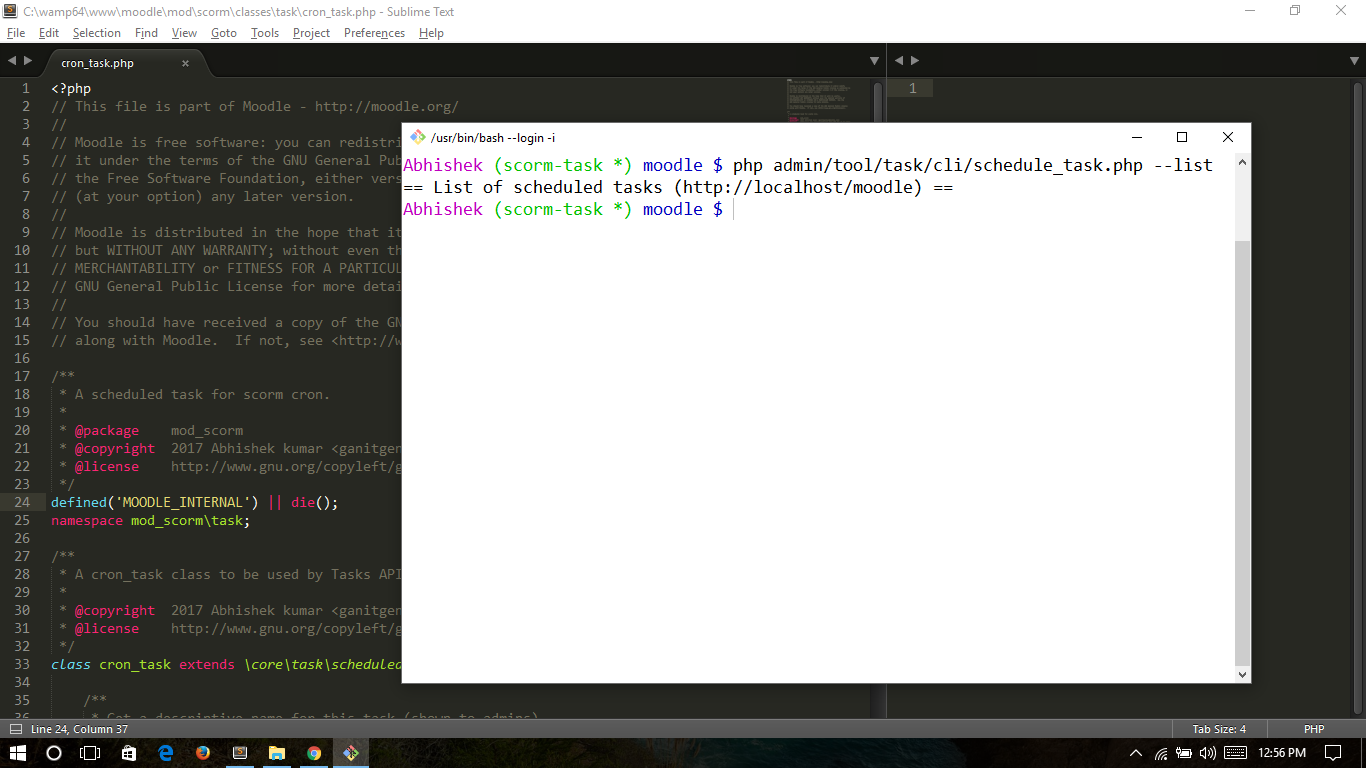Minimize the Sublime Text window

[x=1250, y=11]
